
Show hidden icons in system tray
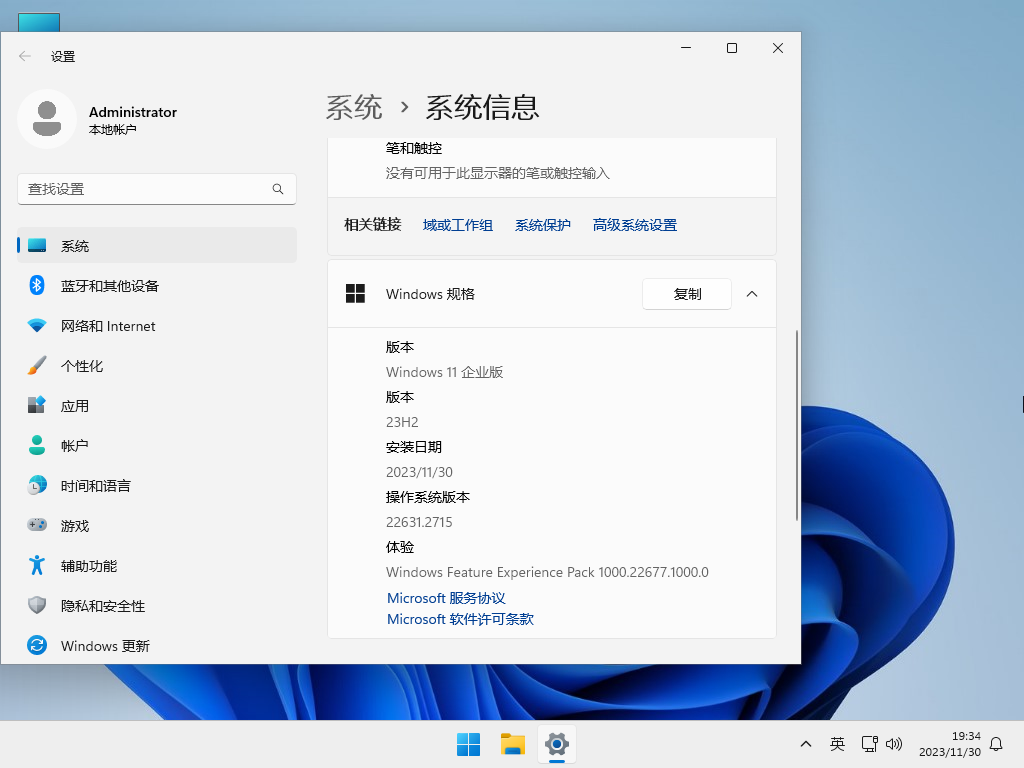tap(805, 744)
